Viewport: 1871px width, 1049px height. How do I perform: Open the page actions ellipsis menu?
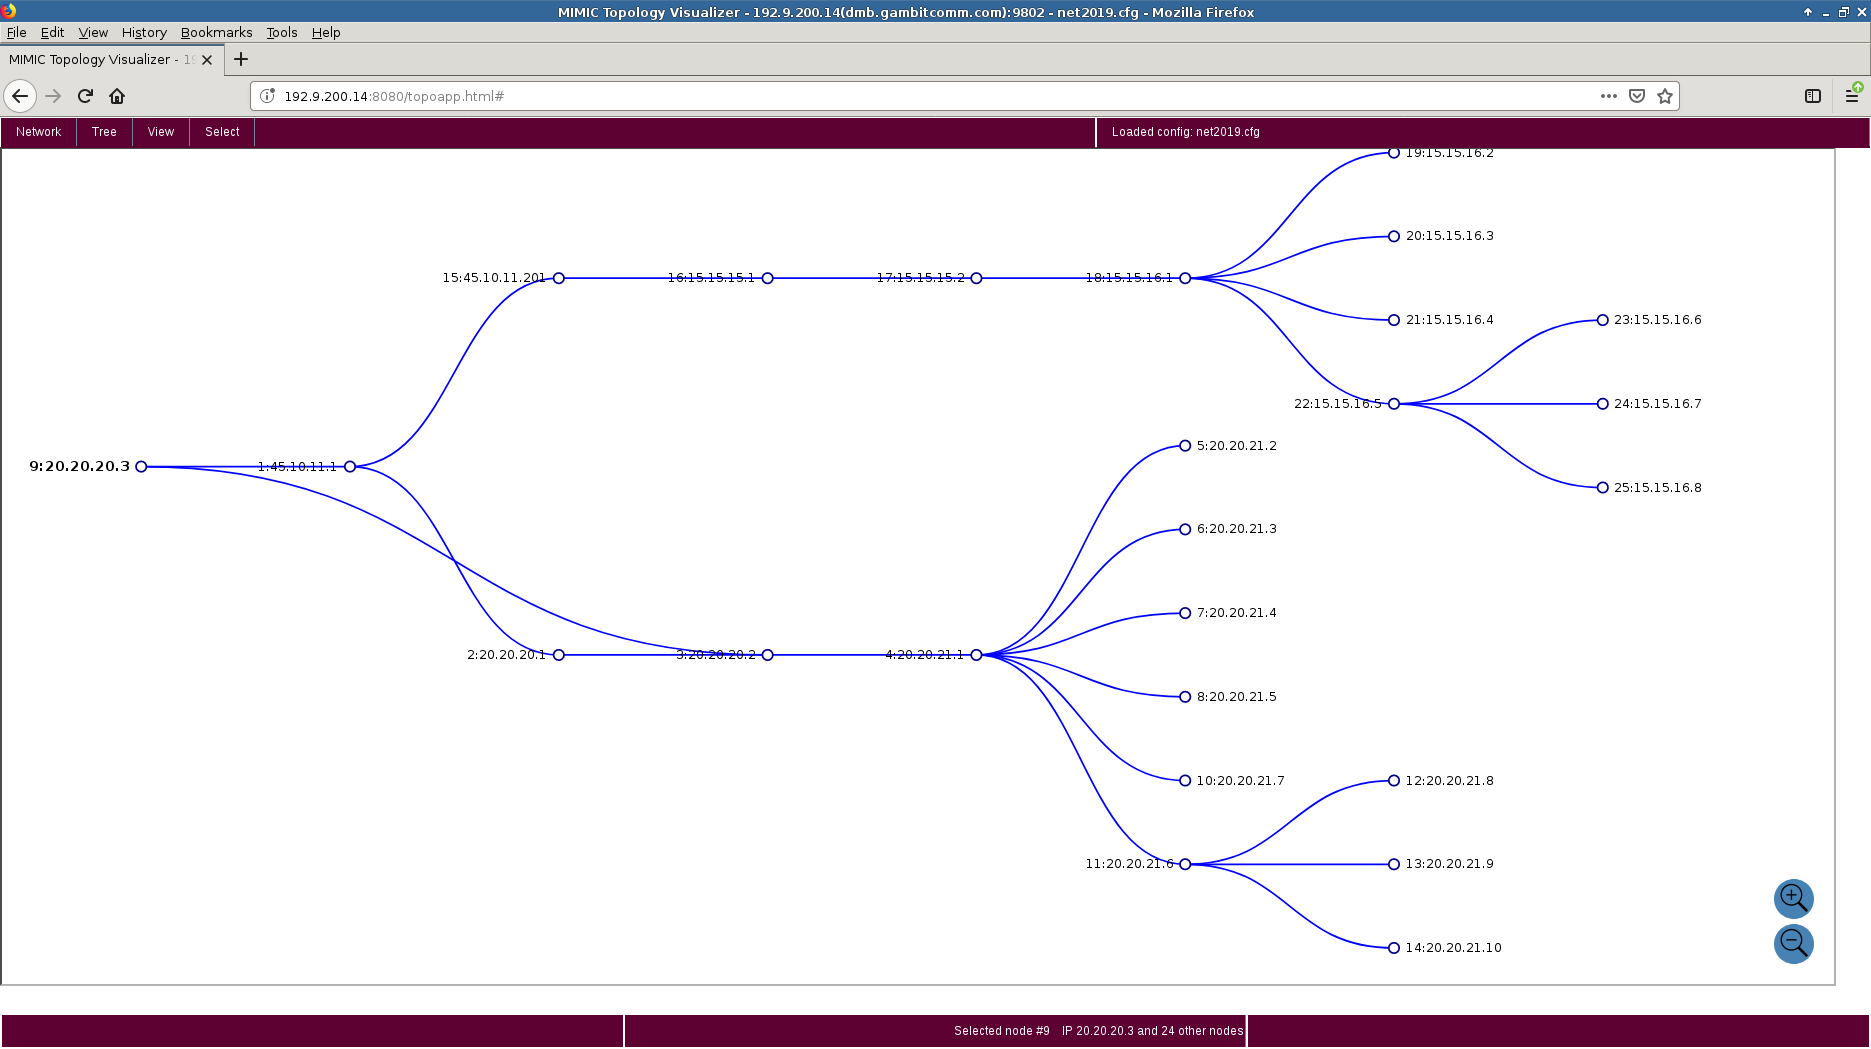click(x=1608, y=96)
